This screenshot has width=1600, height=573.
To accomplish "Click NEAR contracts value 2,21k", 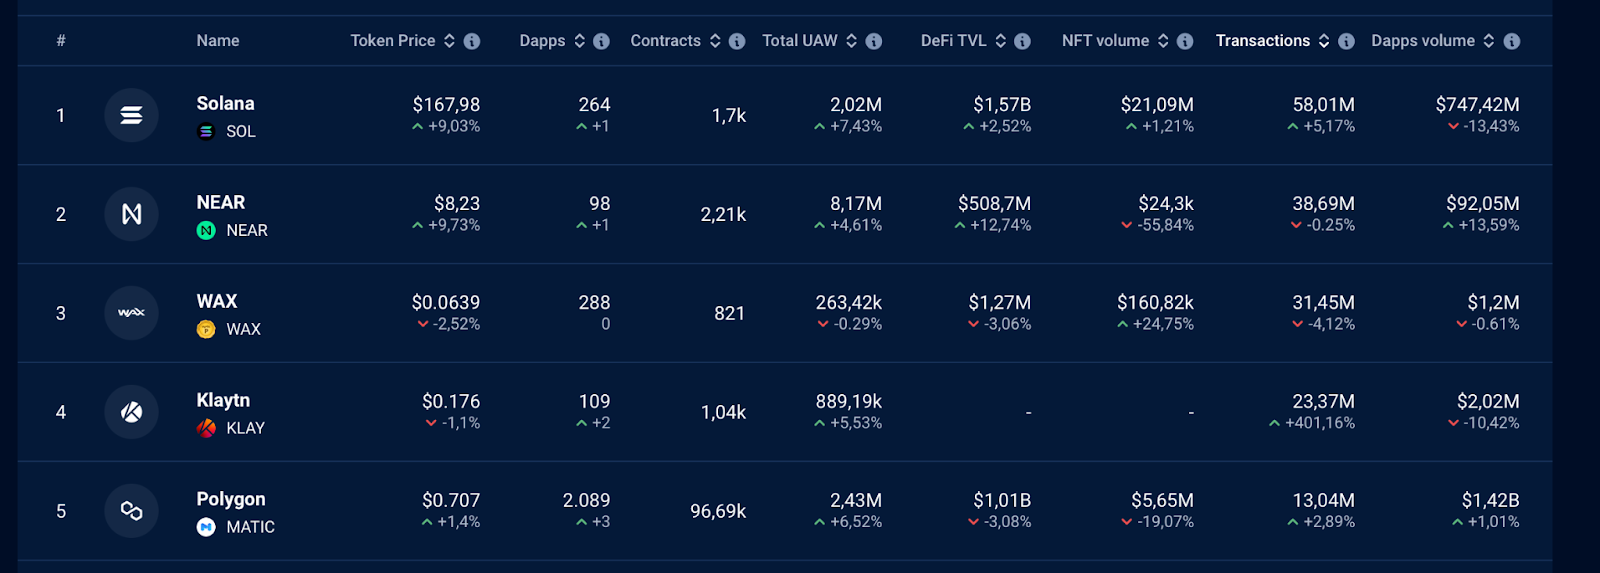I will tap(723, 214).
